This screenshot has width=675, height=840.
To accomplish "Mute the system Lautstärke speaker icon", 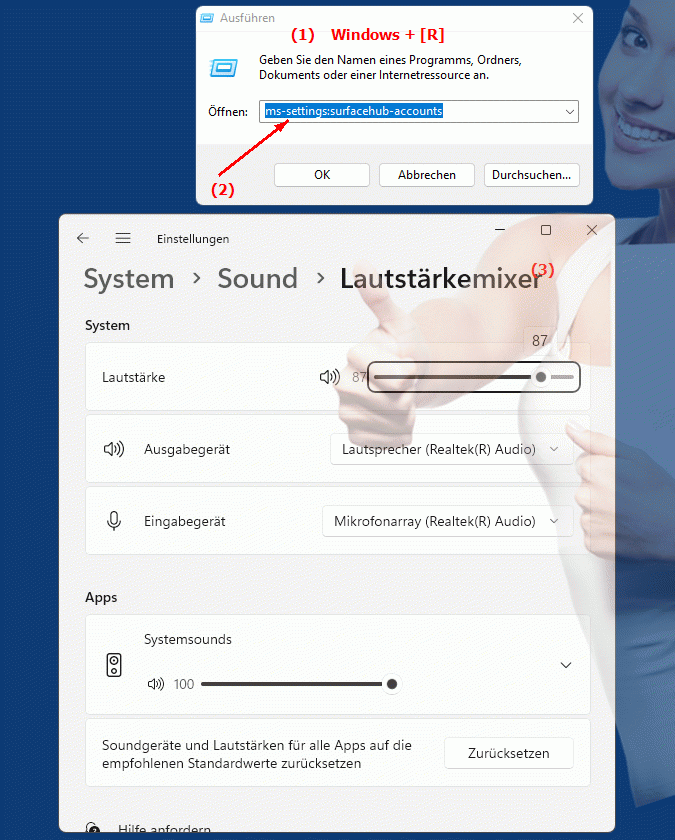I will click(329, 377).
